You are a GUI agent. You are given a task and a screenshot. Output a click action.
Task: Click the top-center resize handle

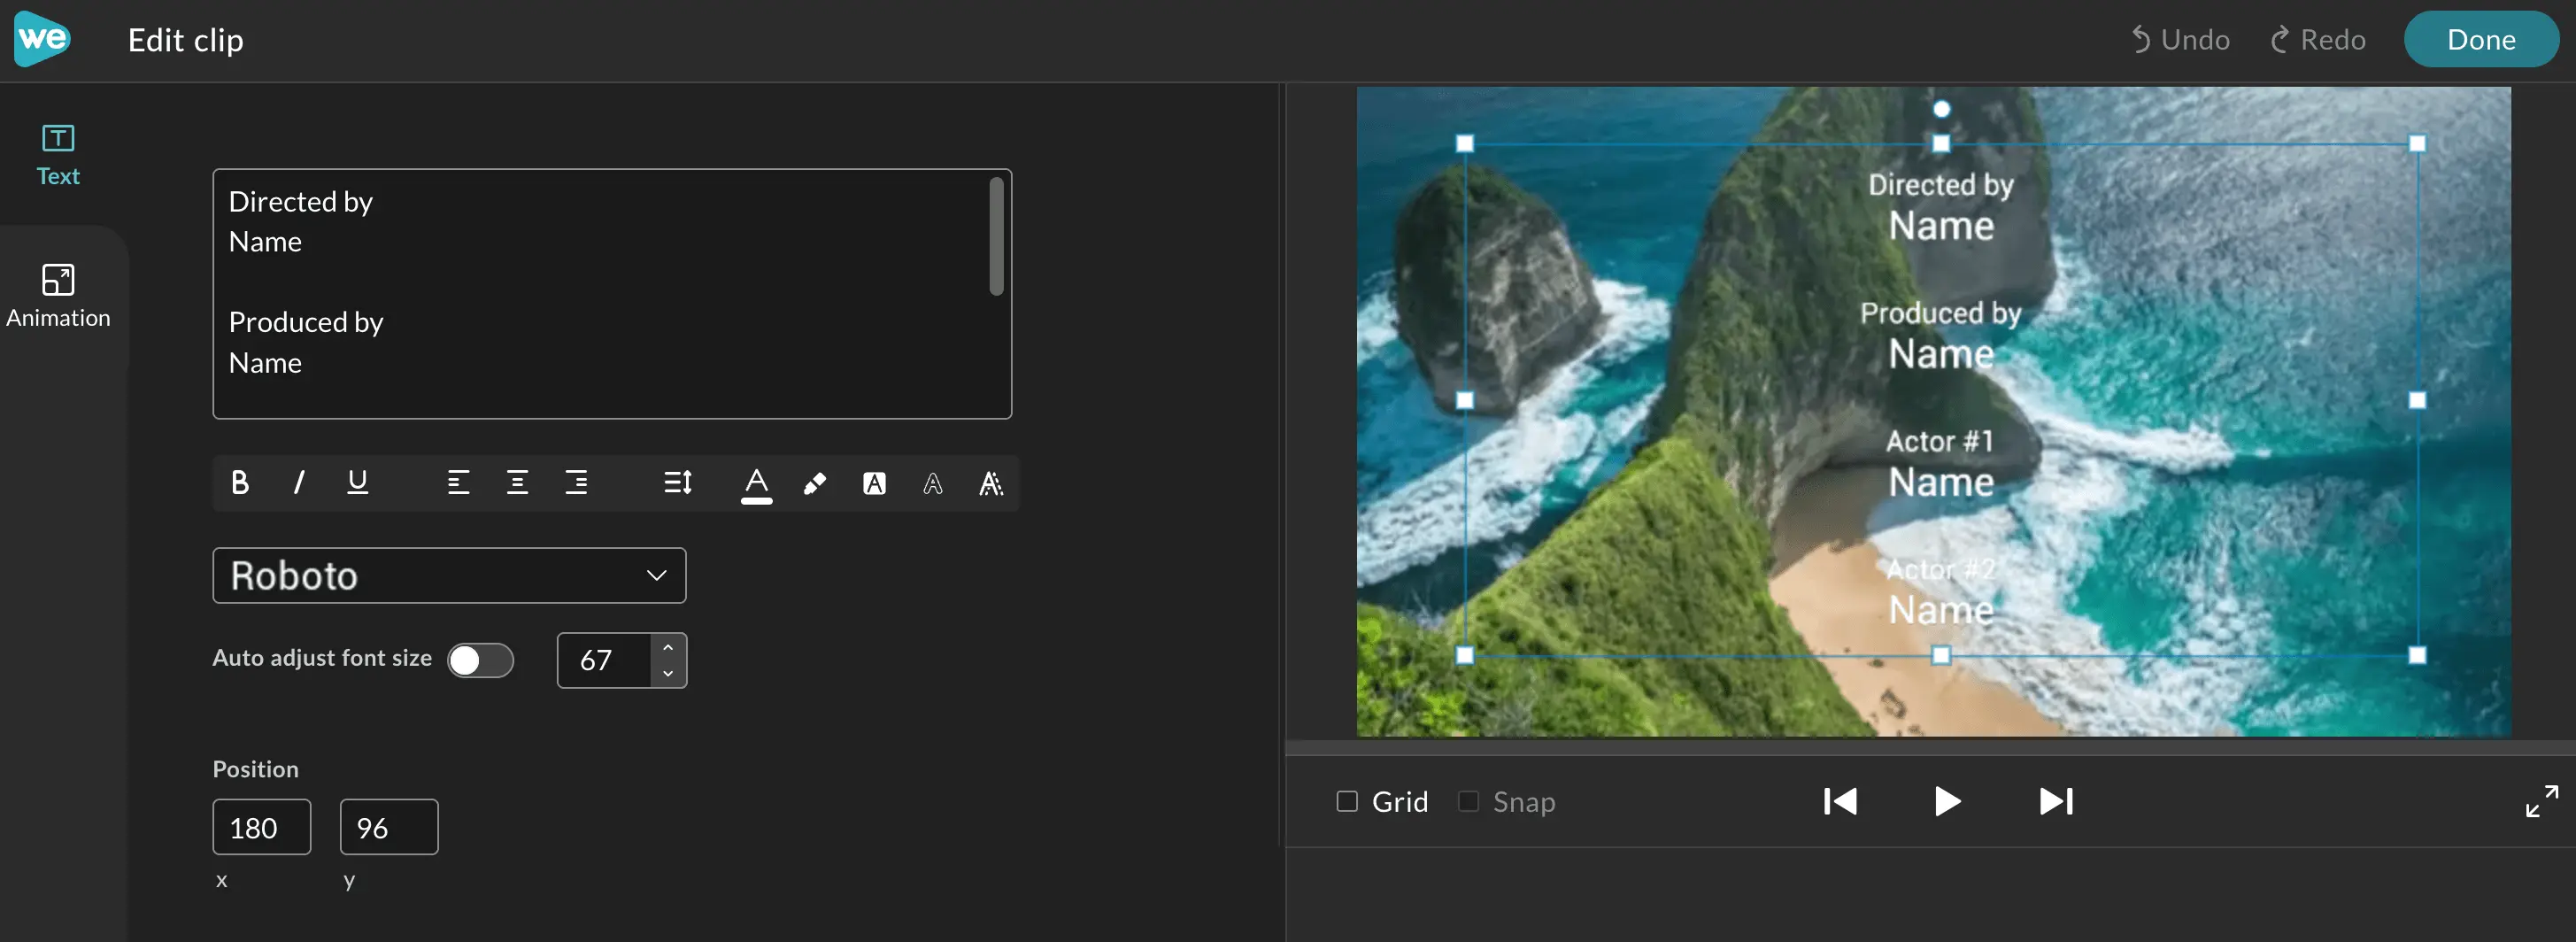tap(1941, 144)
